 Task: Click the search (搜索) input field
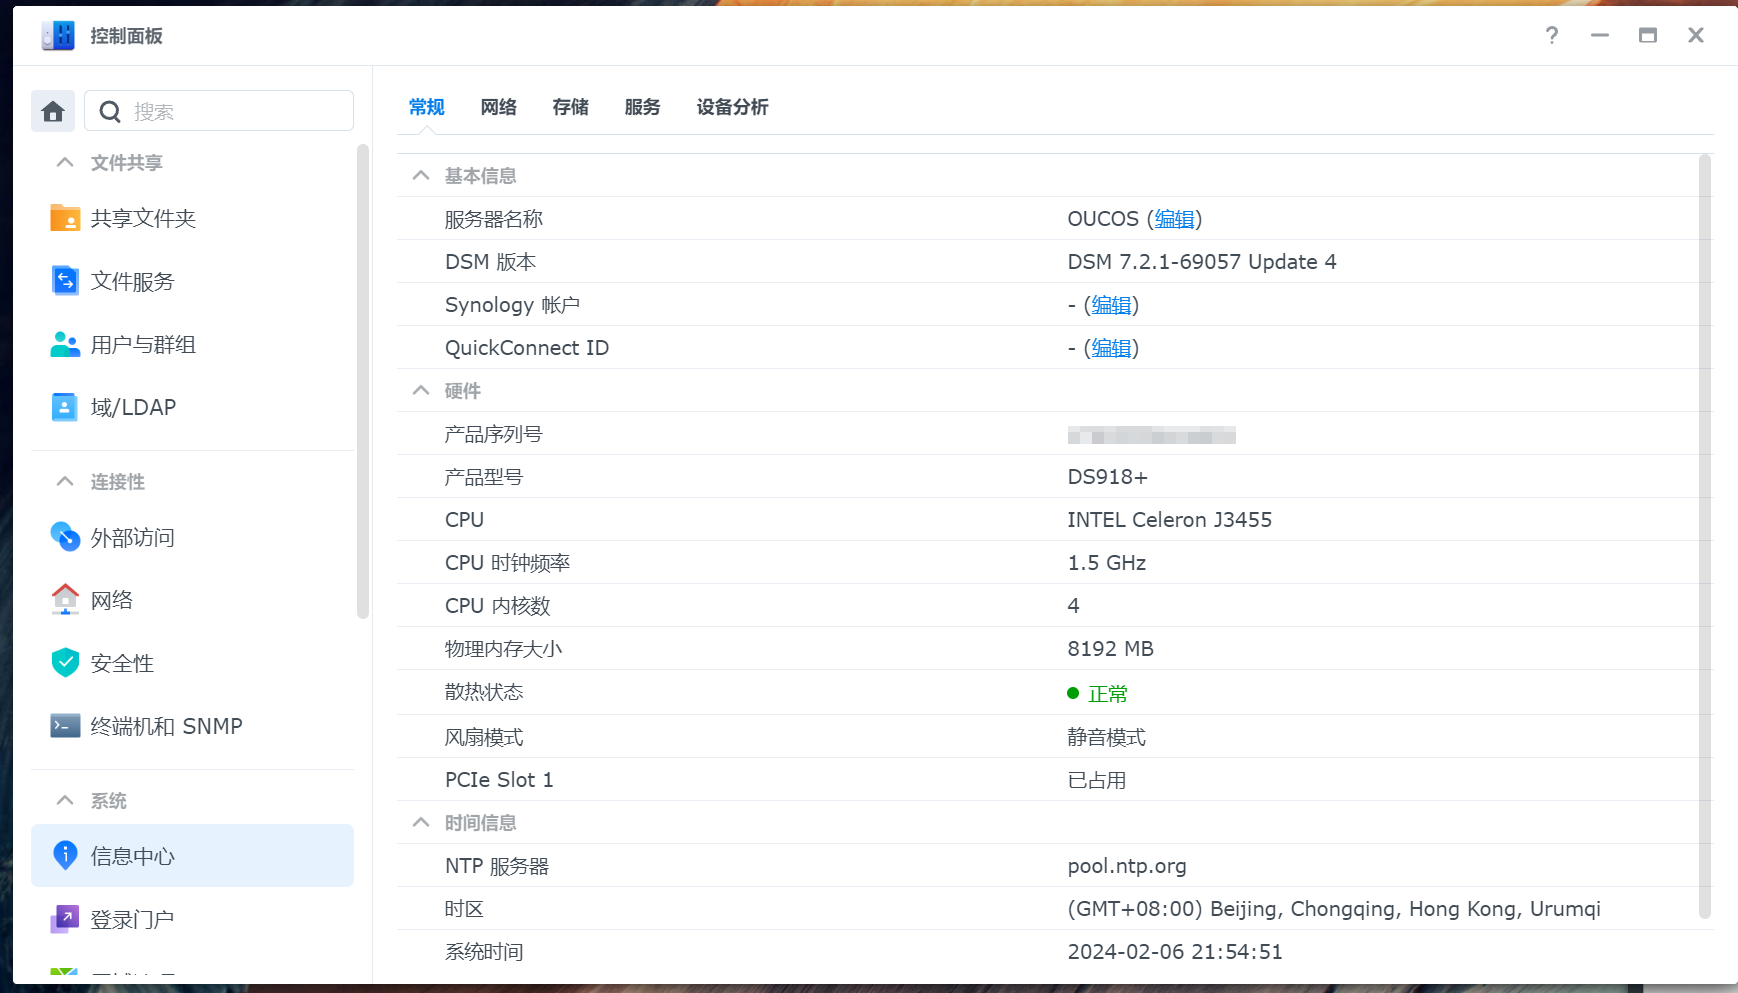click(x=219, y=111)
